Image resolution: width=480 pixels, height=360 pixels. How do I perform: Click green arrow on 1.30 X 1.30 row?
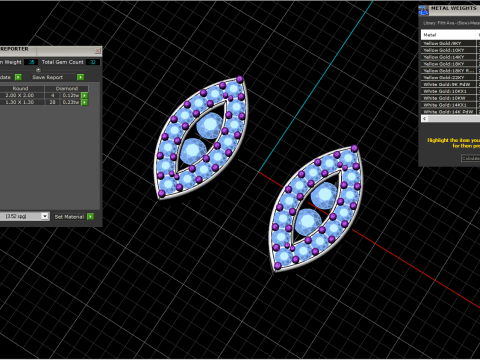point(85,102)
